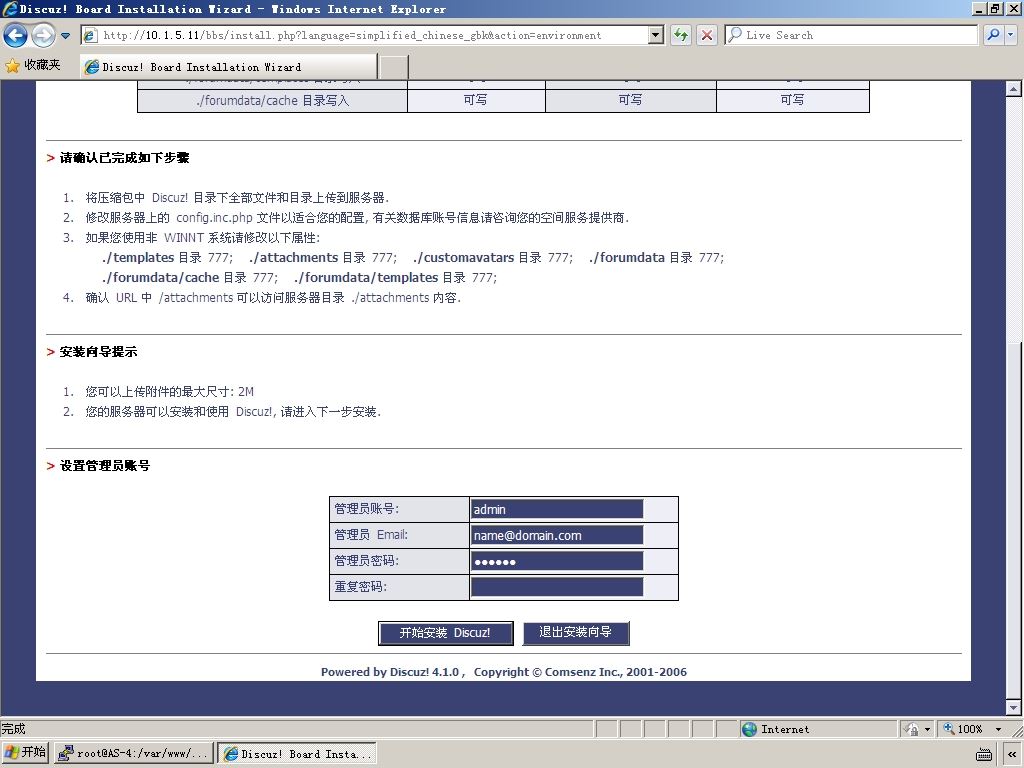Click the 您可以上传附件的最大尺寸: 2M line
1024x768 pixels.
point(169,392)
